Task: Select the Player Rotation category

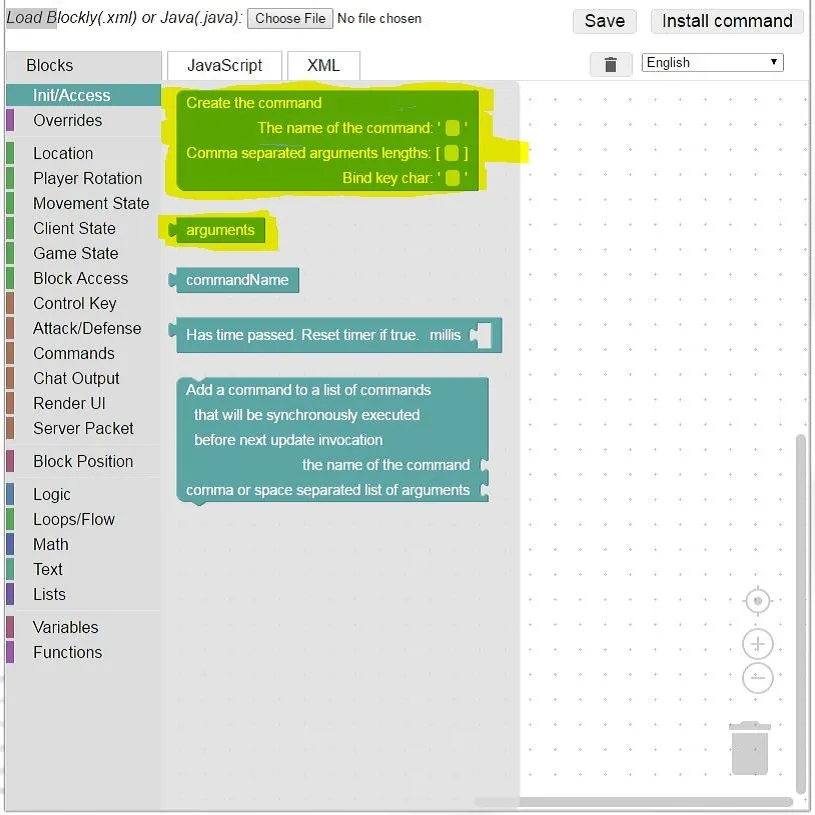Action: click(x=87, y=178)
